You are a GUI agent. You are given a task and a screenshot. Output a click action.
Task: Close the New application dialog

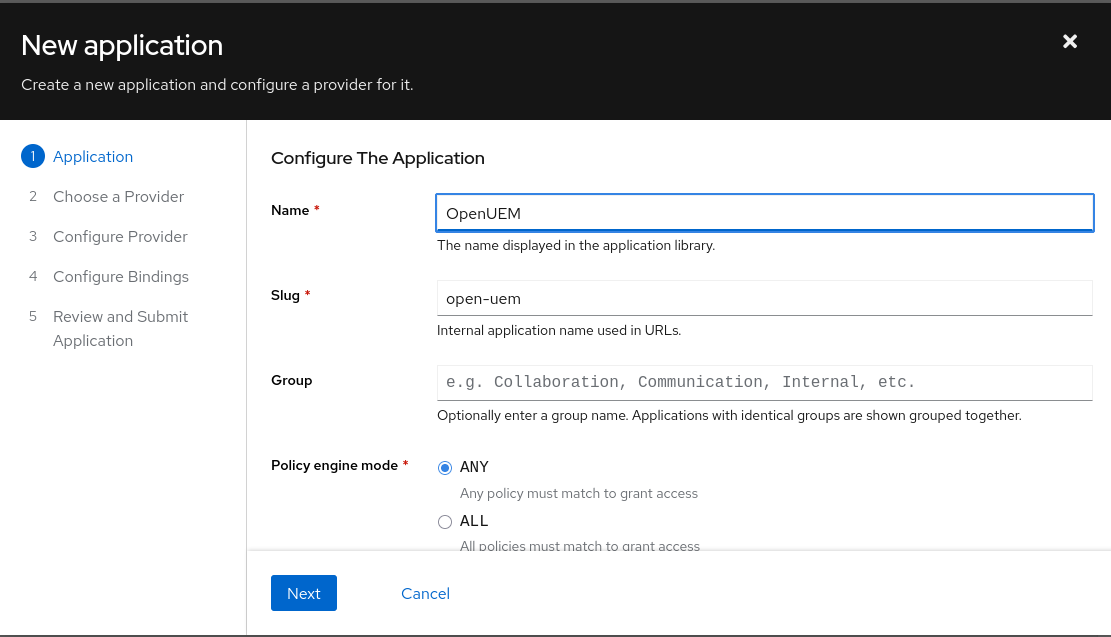[1069, 41]
